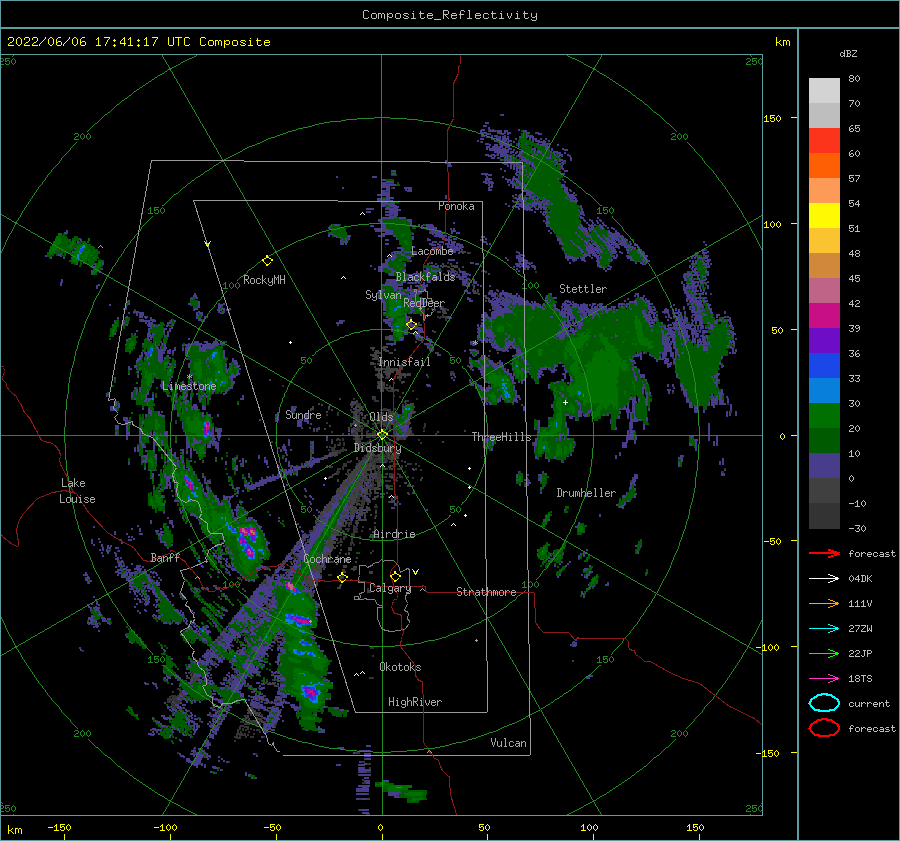Select the orange 60–57 dBZ color swatch
The image size is (900, 841).
coord(824,166)
